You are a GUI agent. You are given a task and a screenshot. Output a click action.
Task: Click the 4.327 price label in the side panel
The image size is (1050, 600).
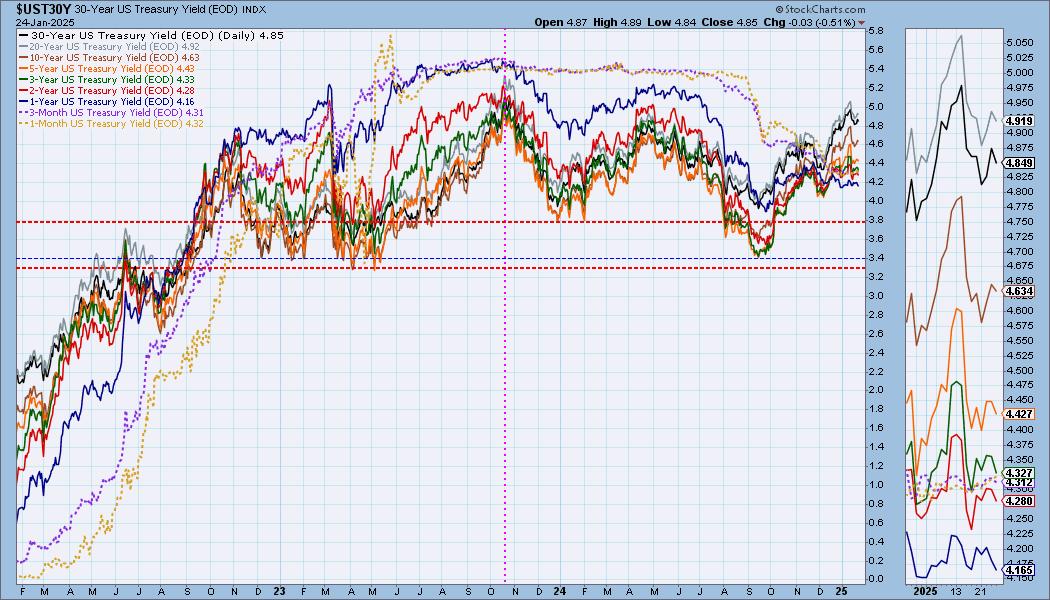click(x=1020, y=473)
